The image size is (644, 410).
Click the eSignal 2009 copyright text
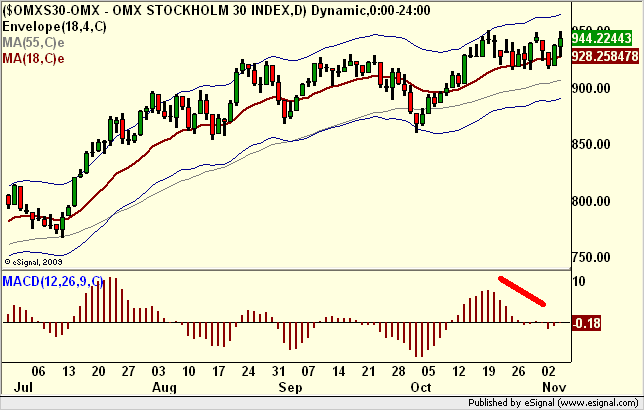pyautogui.click(x=33, y=262)
